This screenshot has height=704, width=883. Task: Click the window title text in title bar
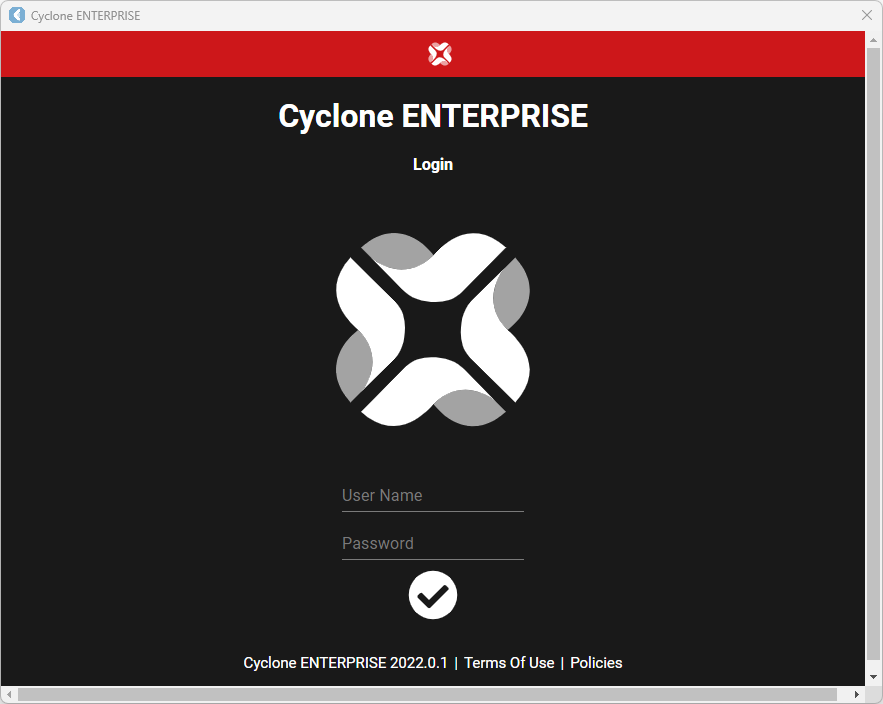pos(86,16)
